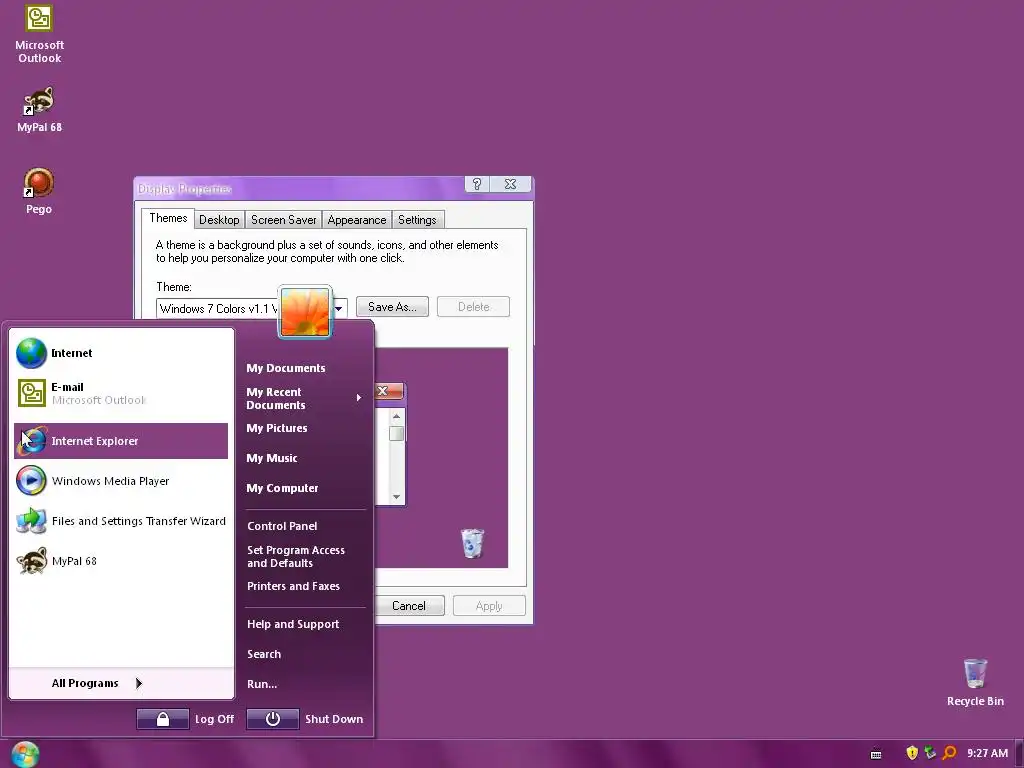Launch Internet Explorer from Start menu

click(x=121, y=441)
